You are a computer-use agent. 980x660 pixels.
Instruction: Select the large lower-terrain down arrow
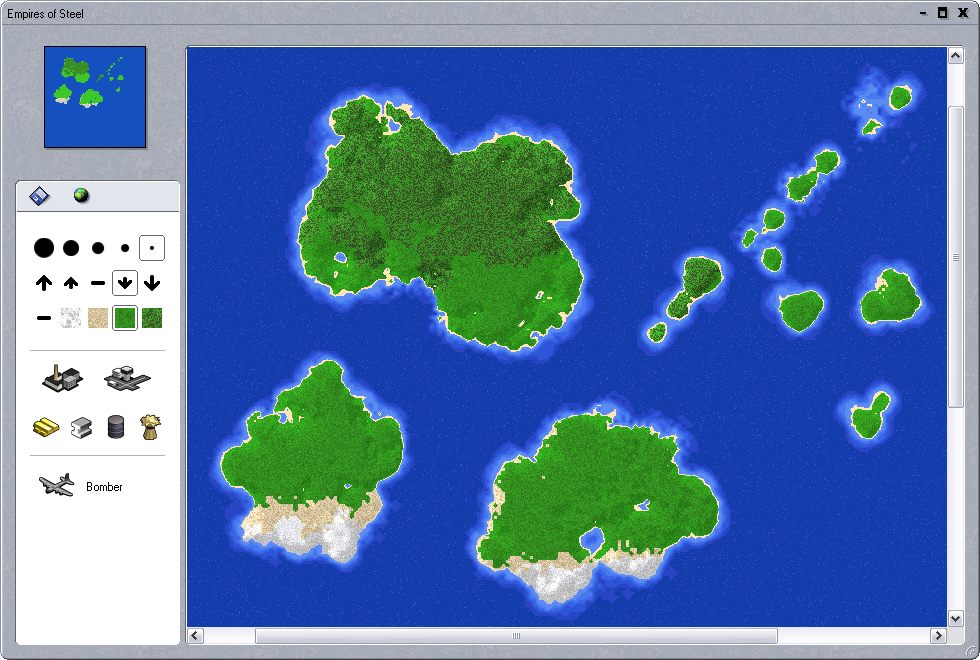tap(152, 283)
